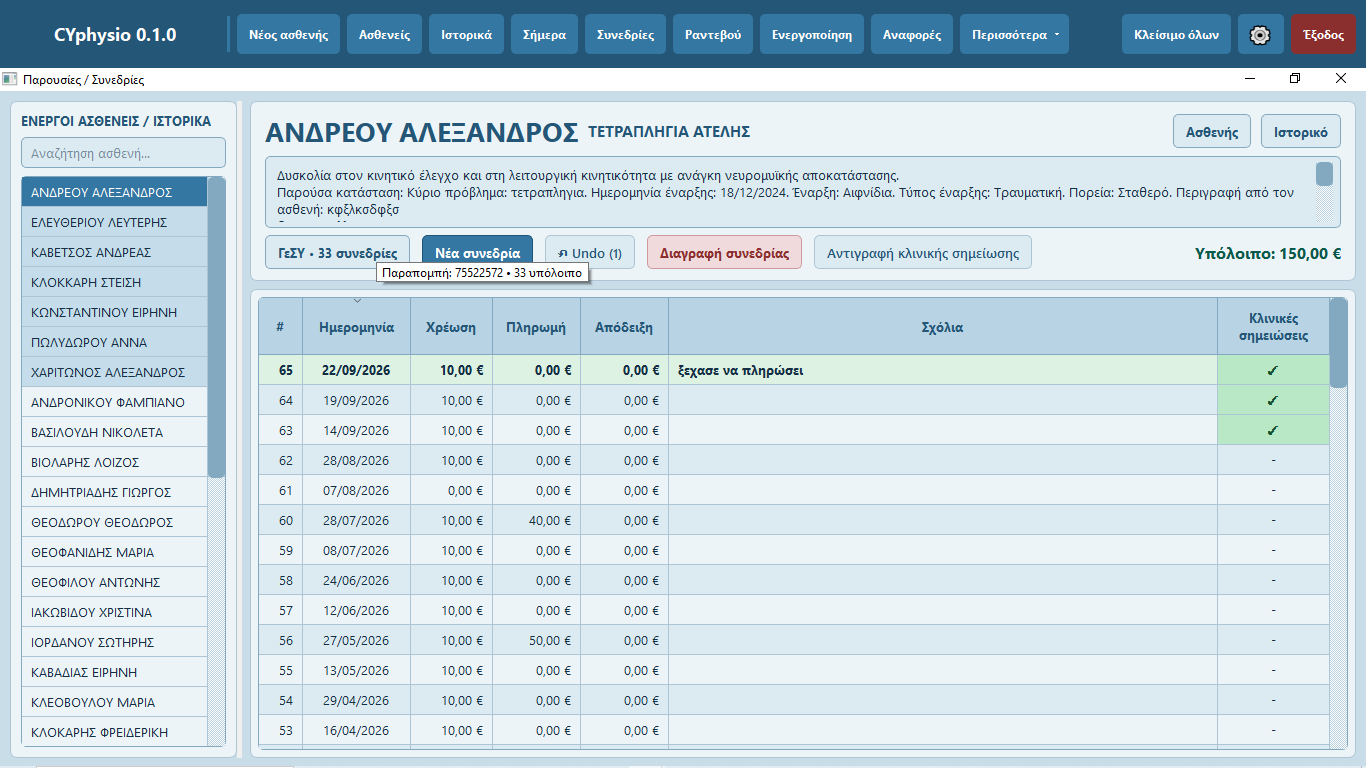Screen dimensions: 1366x768
Task: Select patient ΘΕΟΦΑΝΙΔΗΣ ΜΑΡΙΑ
Action: 114,552
